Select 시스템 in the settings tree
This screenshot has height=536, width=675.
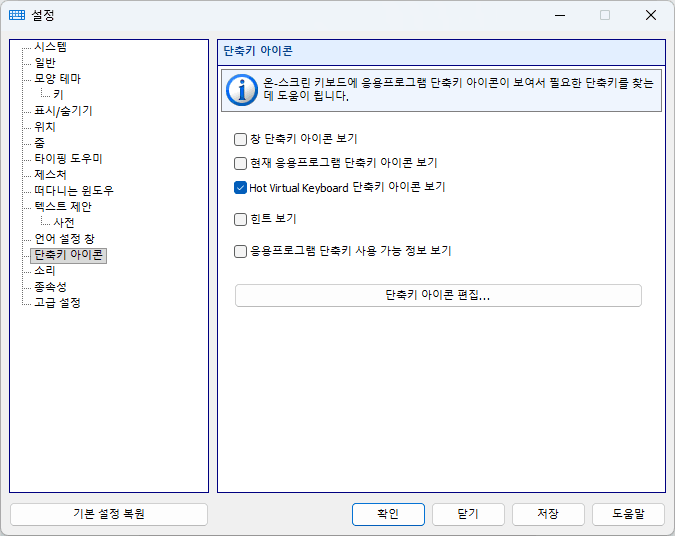(50, 46)
